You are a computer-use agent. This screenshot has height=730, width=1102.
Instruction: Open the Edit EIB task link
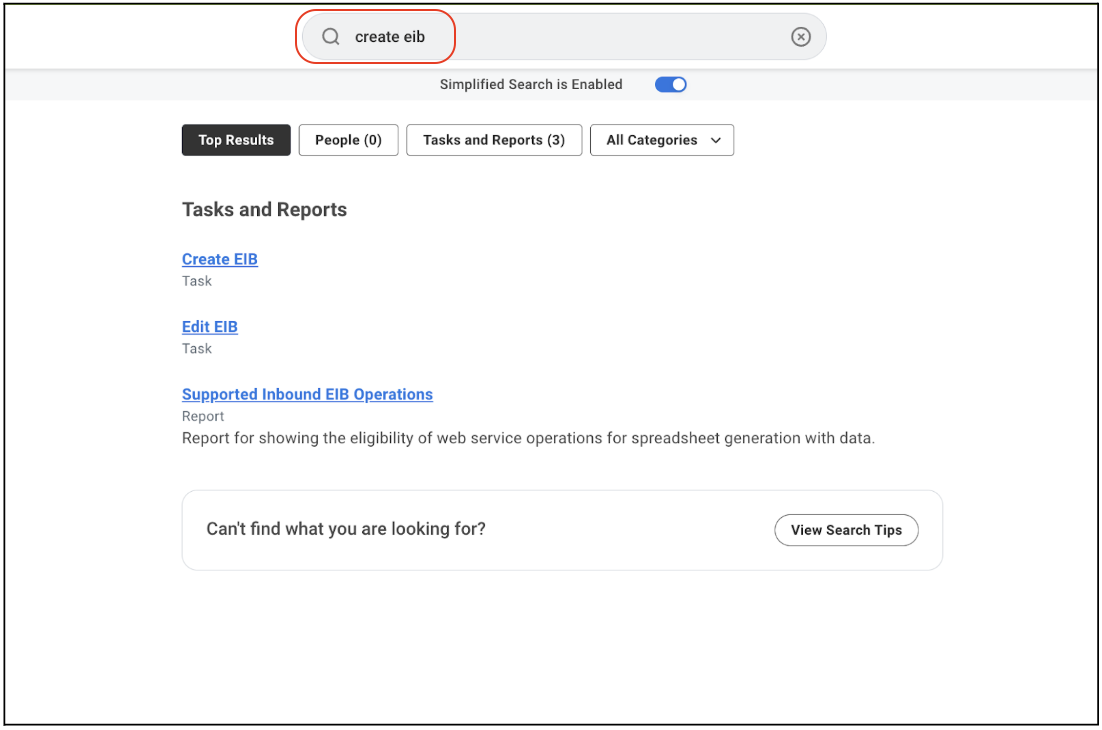(210, 327)
